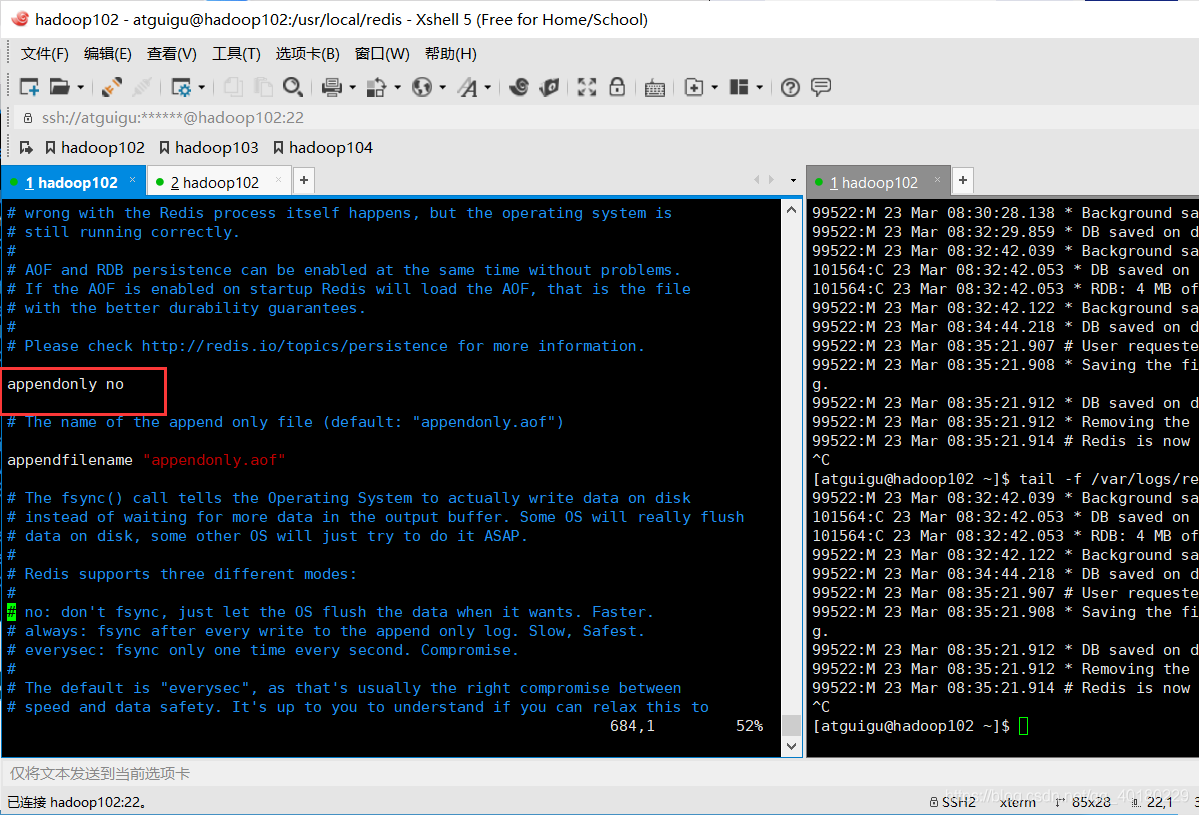This screenshot has height=815, width=1199.
Task: Click the Font toolbar icon
Action: [467, 87]
